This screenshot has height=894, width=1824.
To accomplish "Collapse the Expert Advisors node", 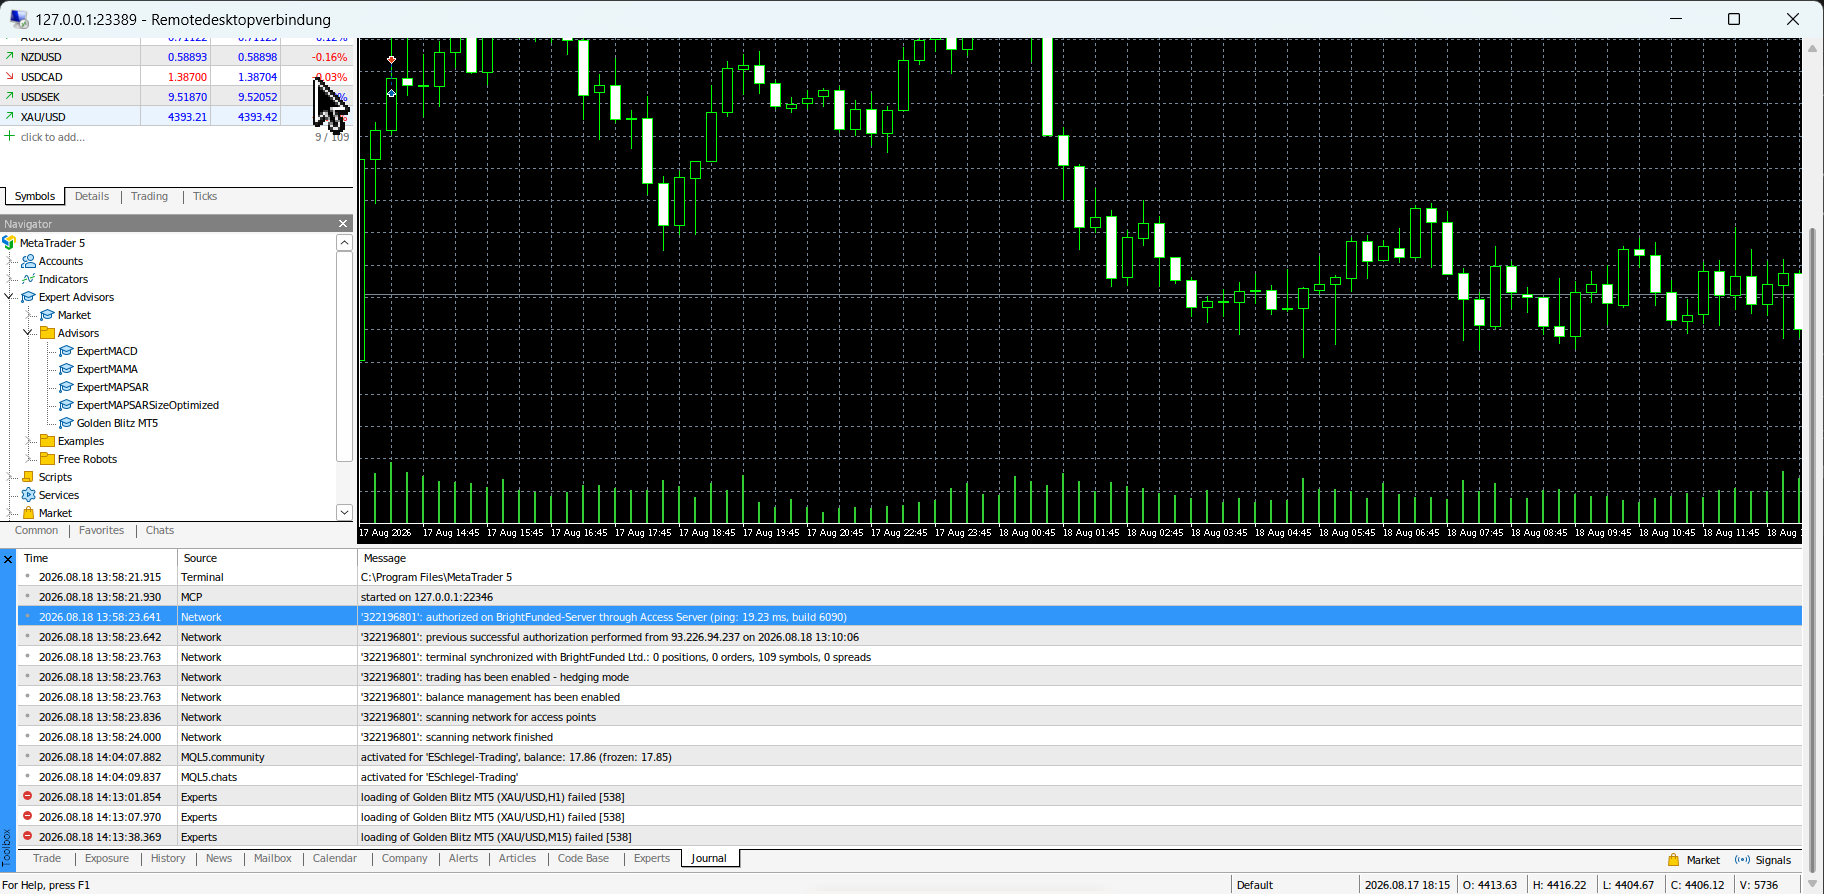I will (10, 297).
